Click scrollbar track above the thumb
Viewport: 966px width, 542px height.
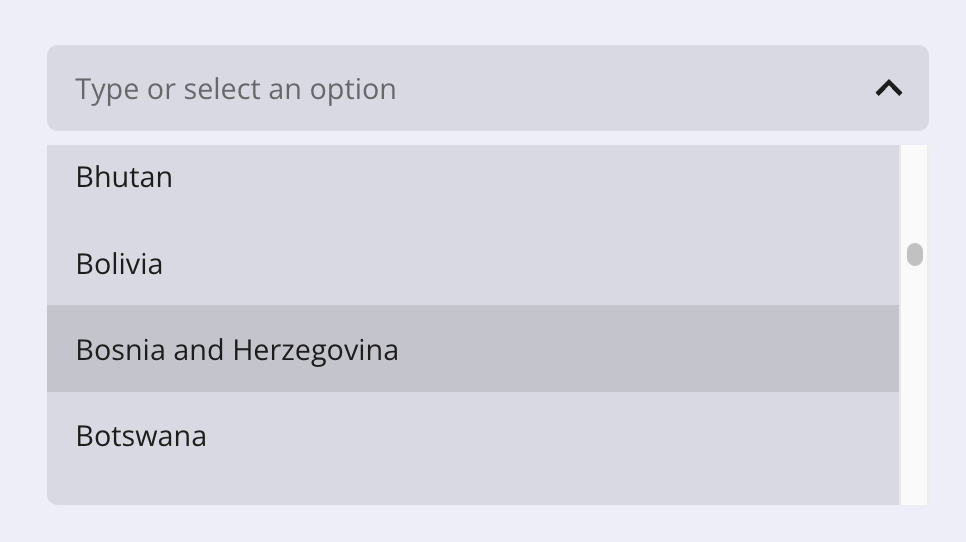tap(914, 194)
